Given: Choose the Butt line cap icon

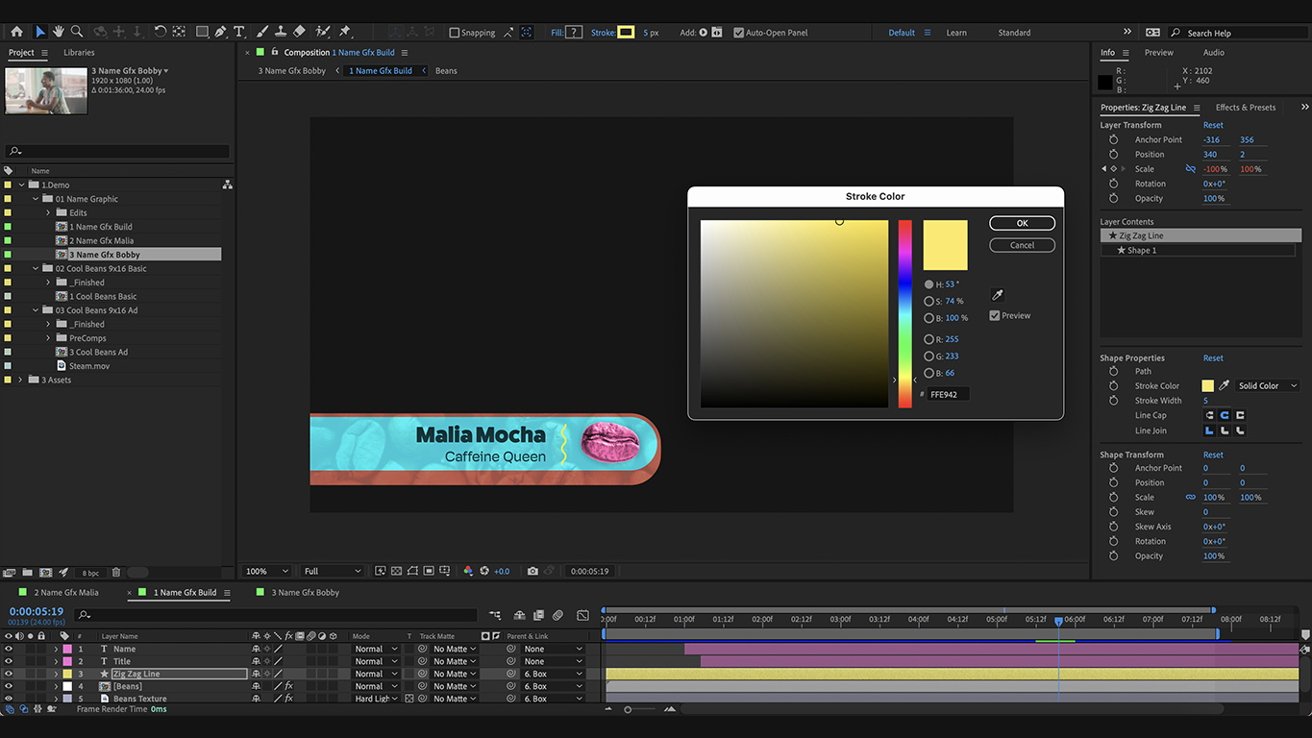Looking at the screenshot, I should pyautogui.click(x=1209, y=415).
